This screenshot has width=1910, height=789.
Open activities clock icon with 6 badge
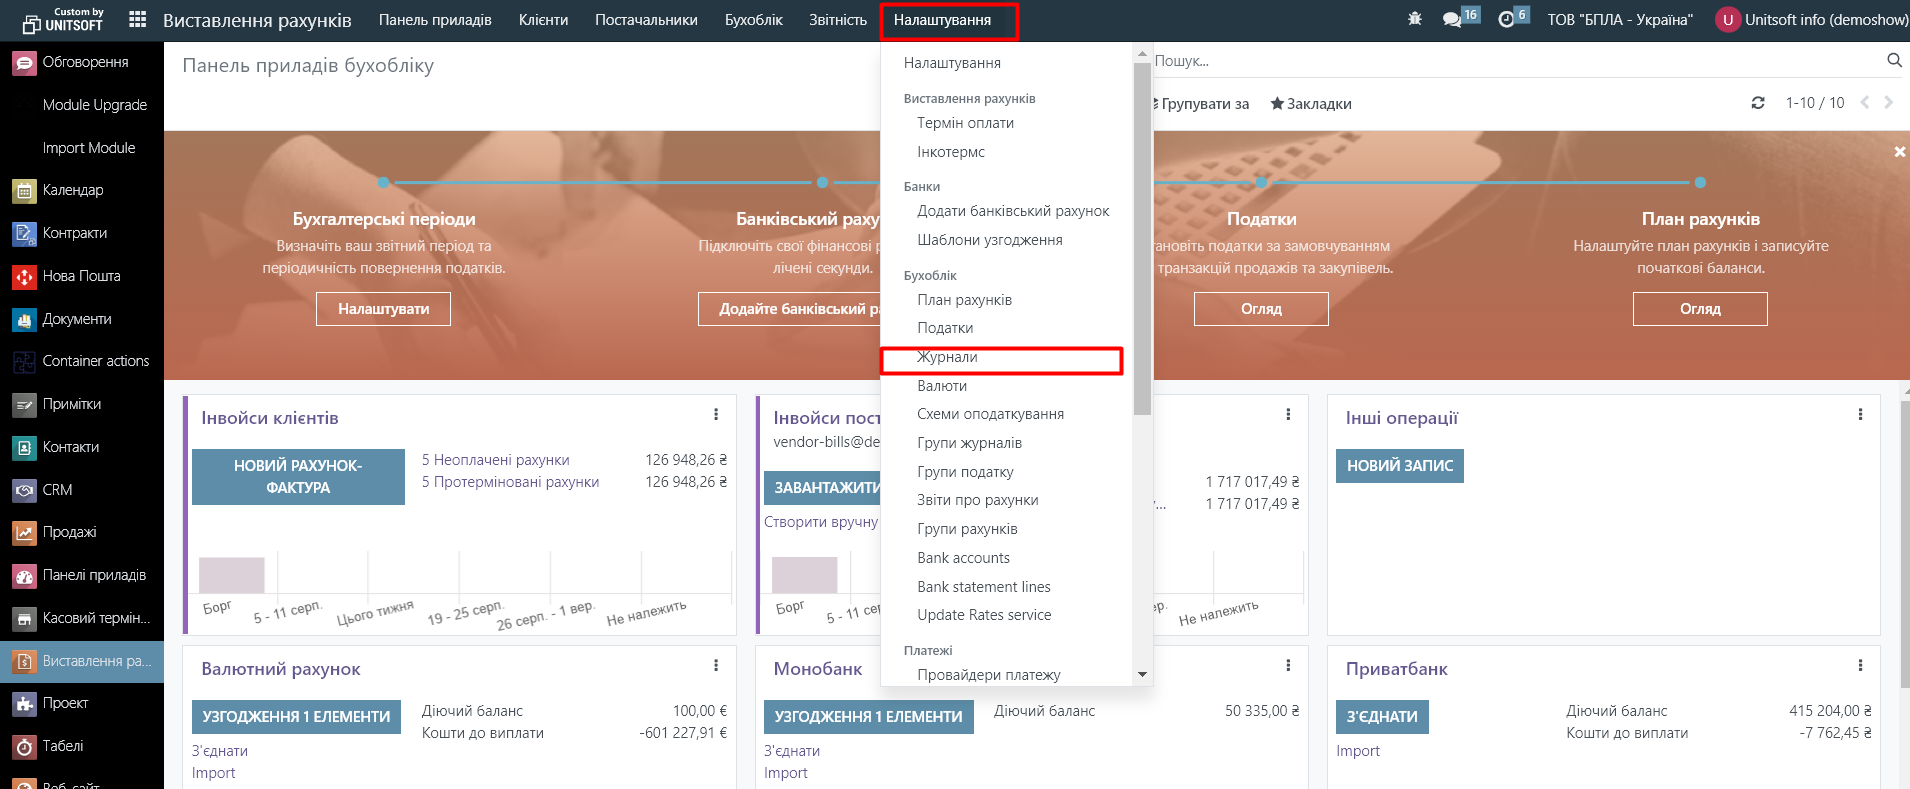click(x=1506, y=19)
